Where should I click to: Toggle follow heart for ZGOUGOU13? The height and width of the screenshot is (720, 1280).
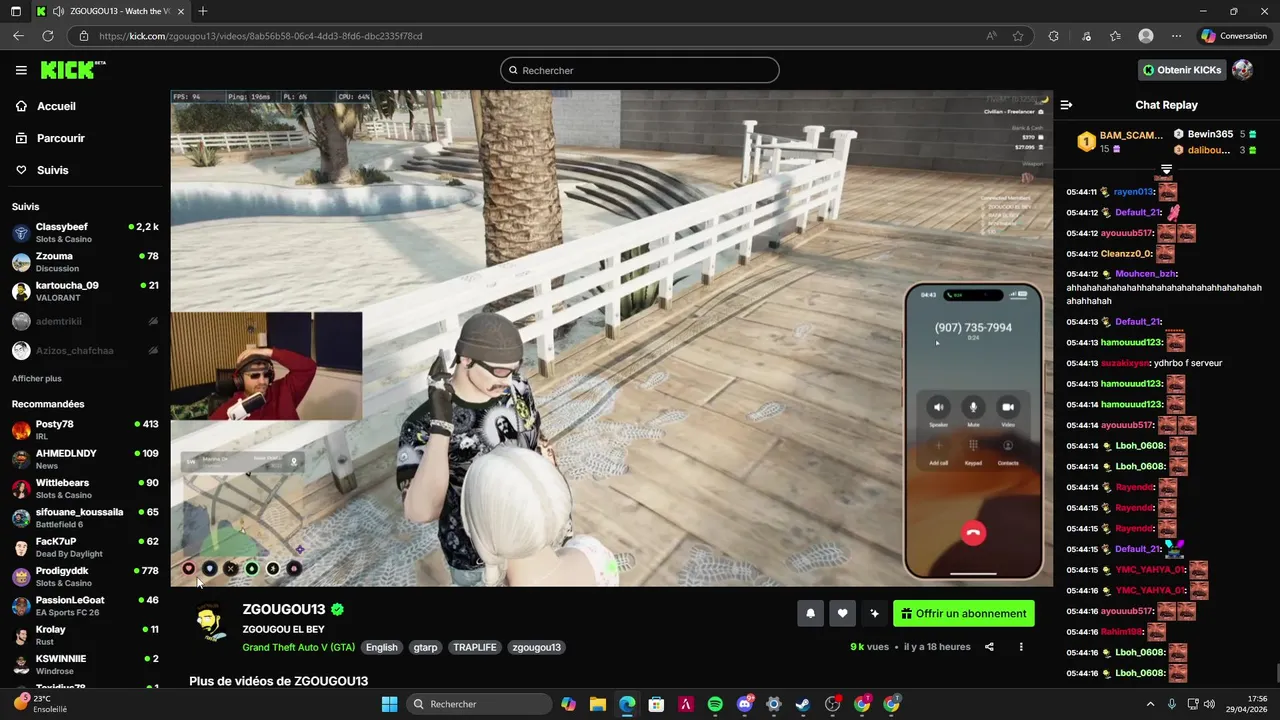pyautogui.click(x=842, y=613)
